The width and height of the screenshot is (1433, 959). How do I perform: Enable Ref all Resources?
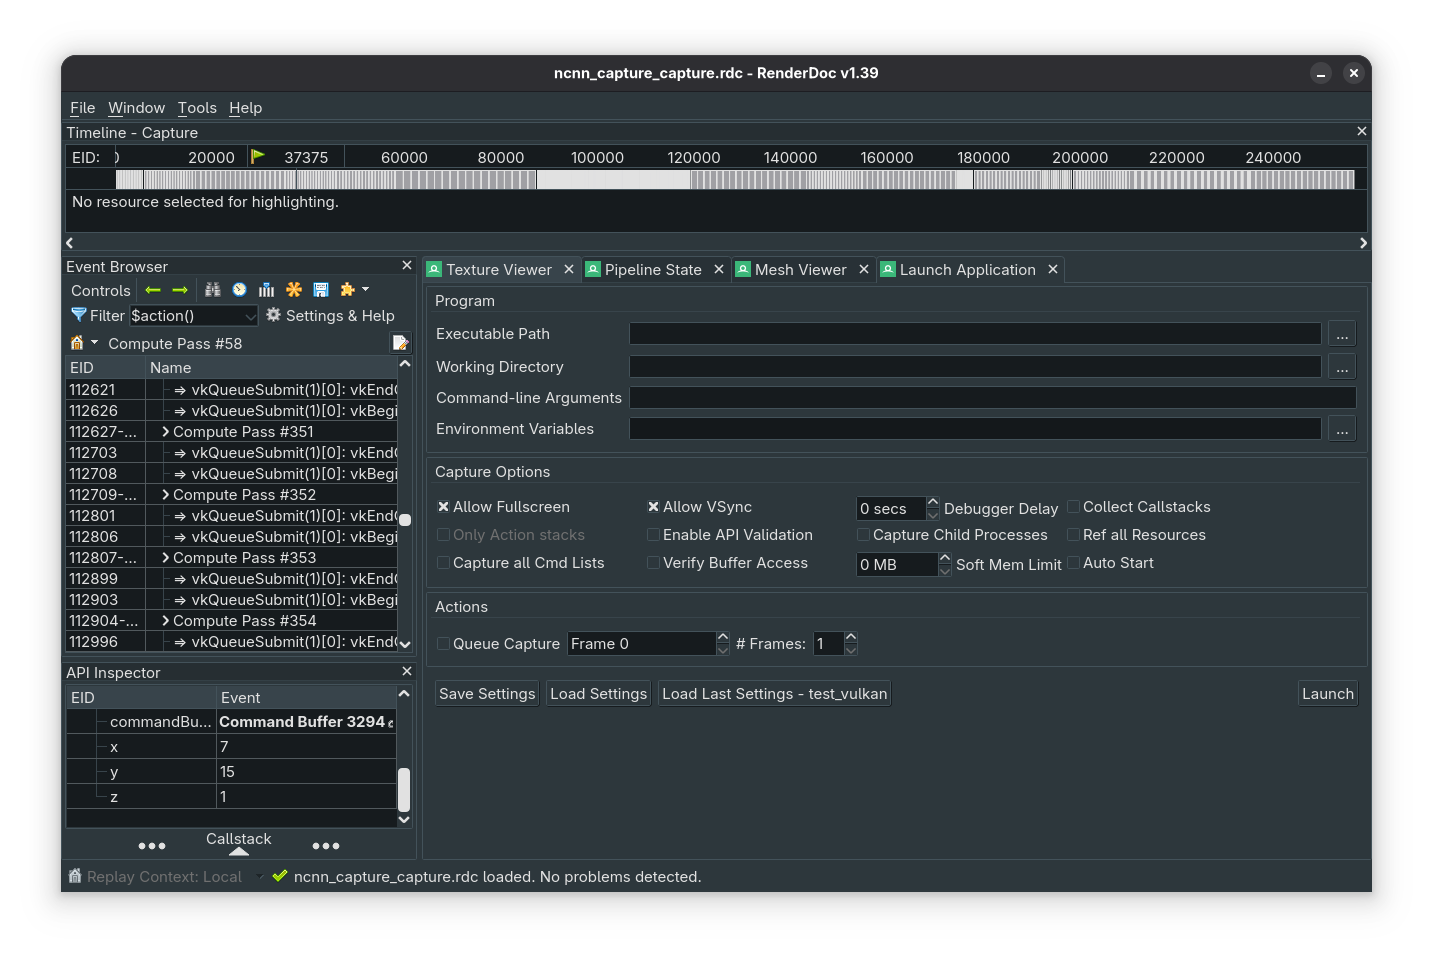(1074, 535)
